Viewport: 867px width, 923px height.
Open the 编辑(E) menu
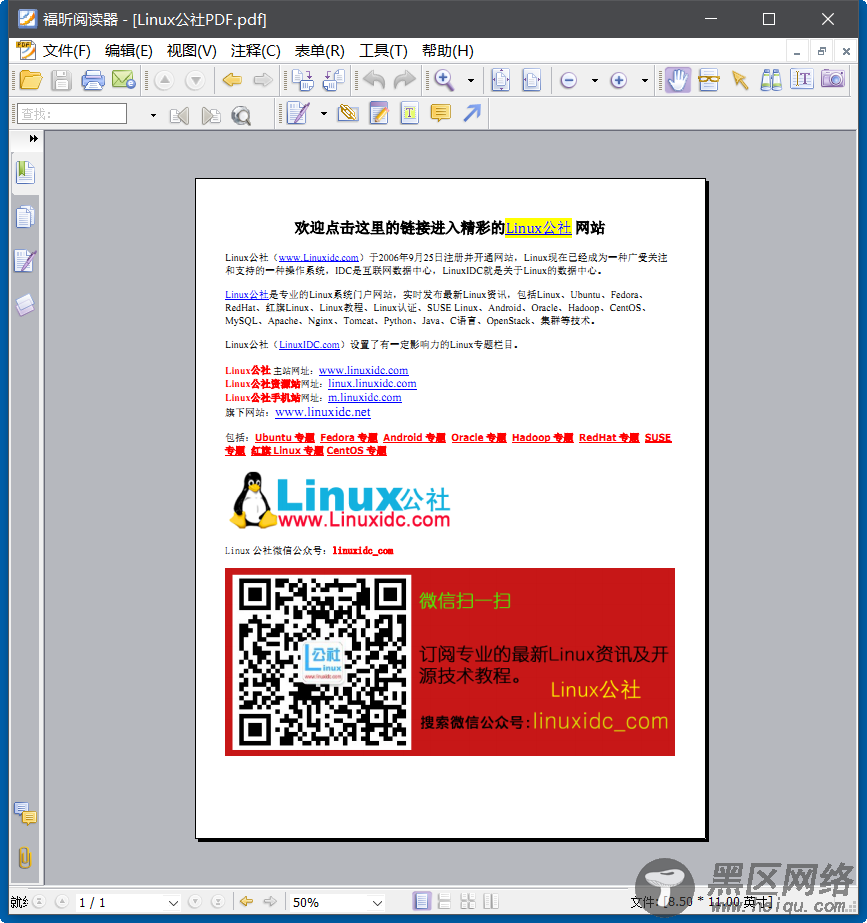(x=128, y=51)
